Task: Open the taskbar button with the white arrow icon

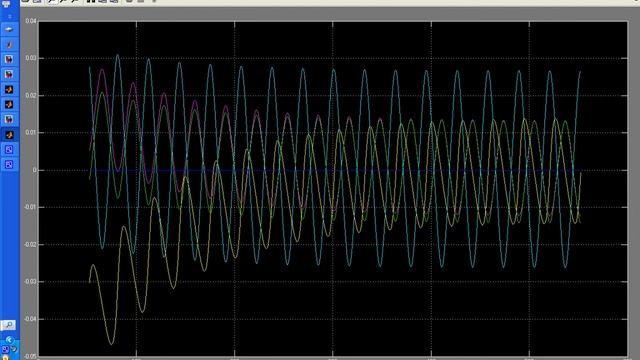Action: (x=9, y=29)
